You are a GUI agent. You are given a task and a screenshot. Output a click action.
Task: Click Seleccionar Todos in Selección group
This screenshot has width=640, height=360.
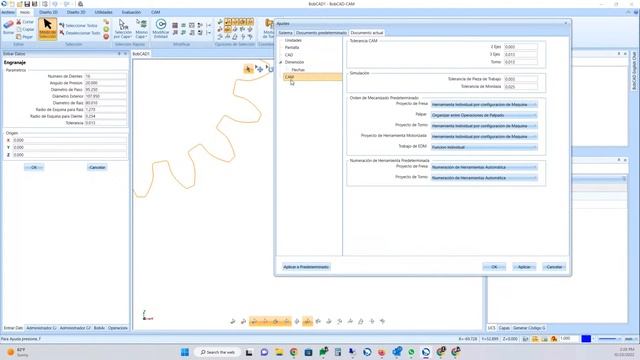pyautogui.click(x=78, y=25)
